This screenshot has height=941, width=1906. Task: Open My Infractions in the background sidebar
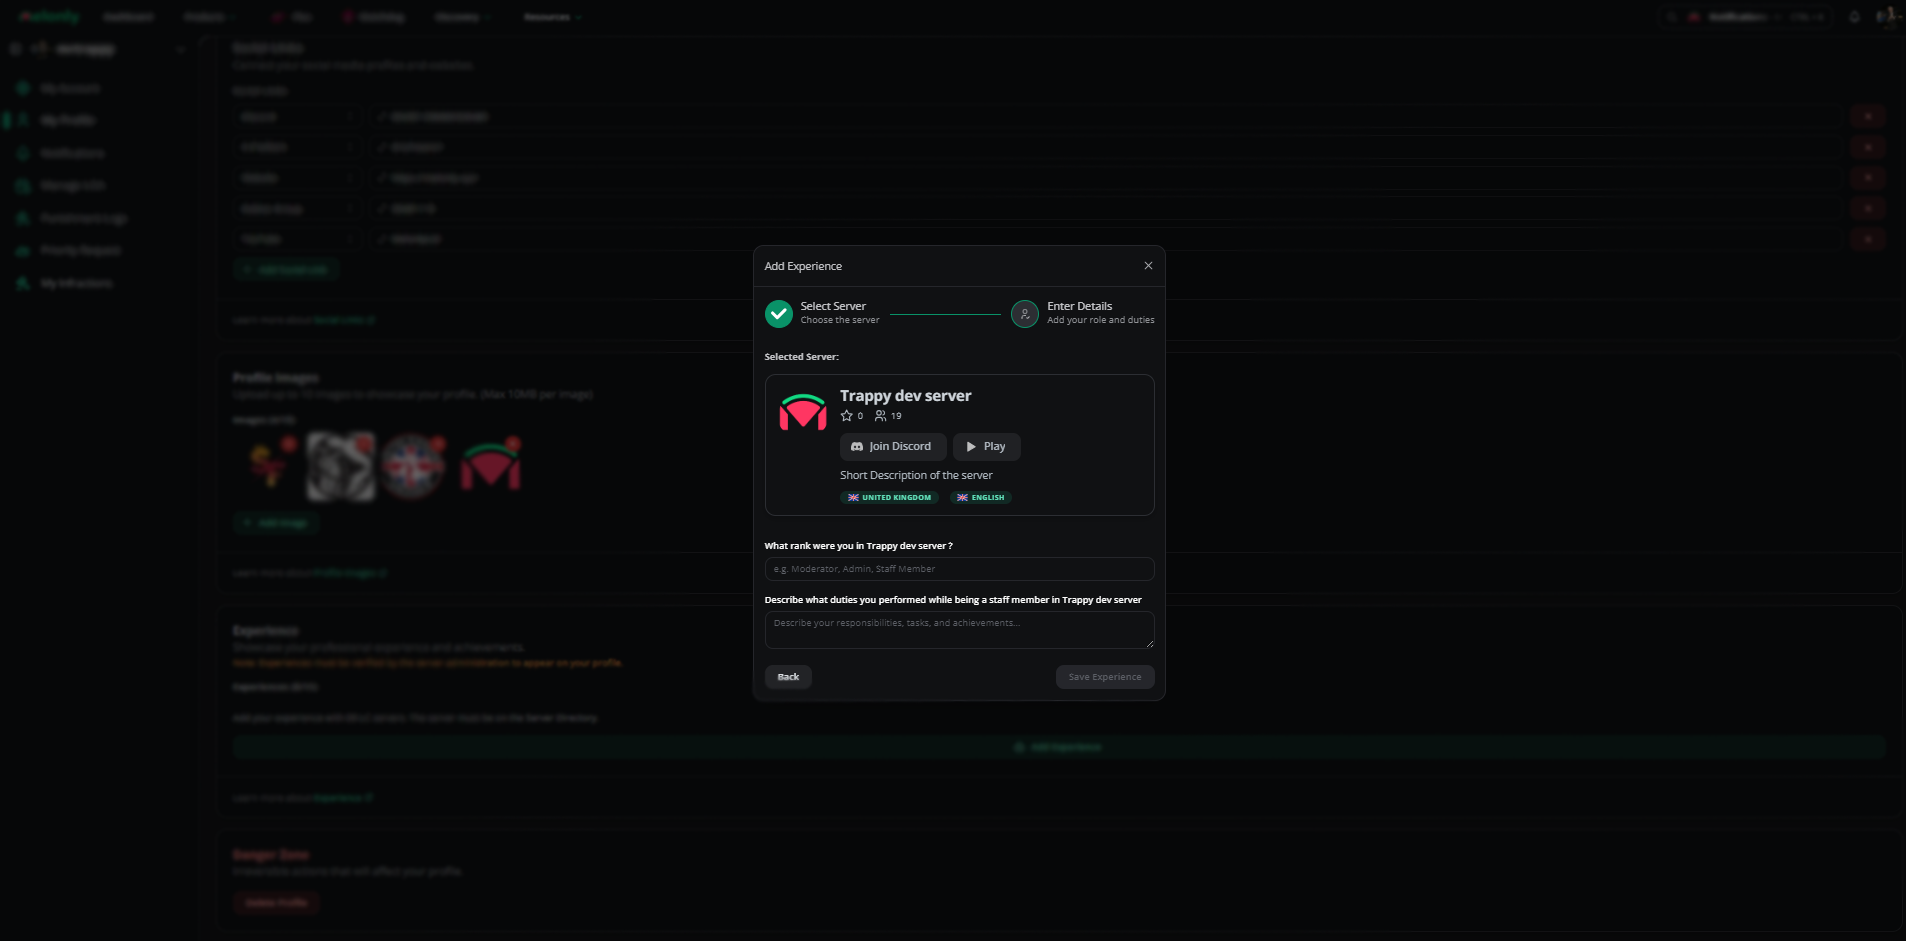[x=76, y=284]
